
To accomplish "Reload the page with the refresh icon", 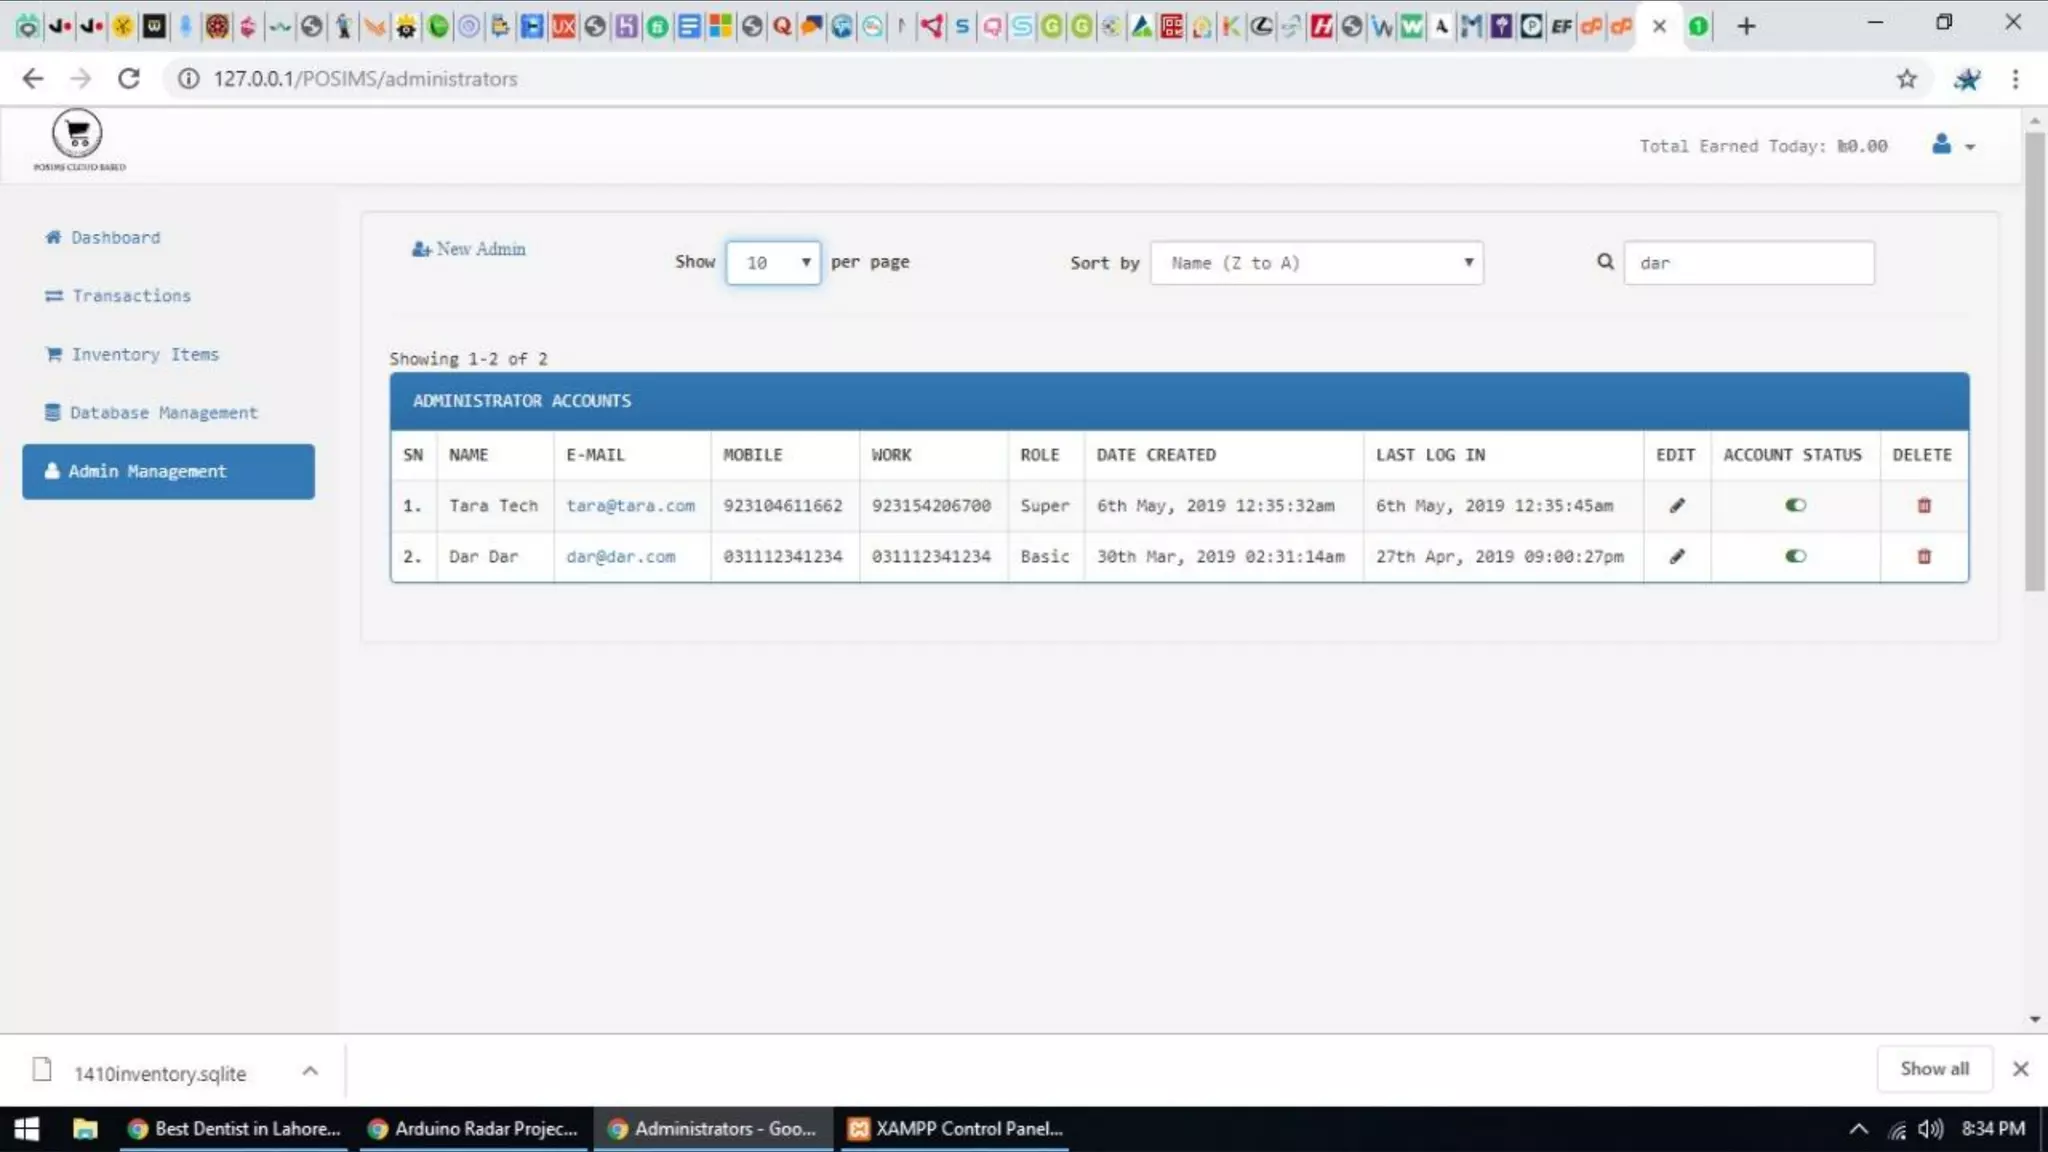I will pos(129,78).
